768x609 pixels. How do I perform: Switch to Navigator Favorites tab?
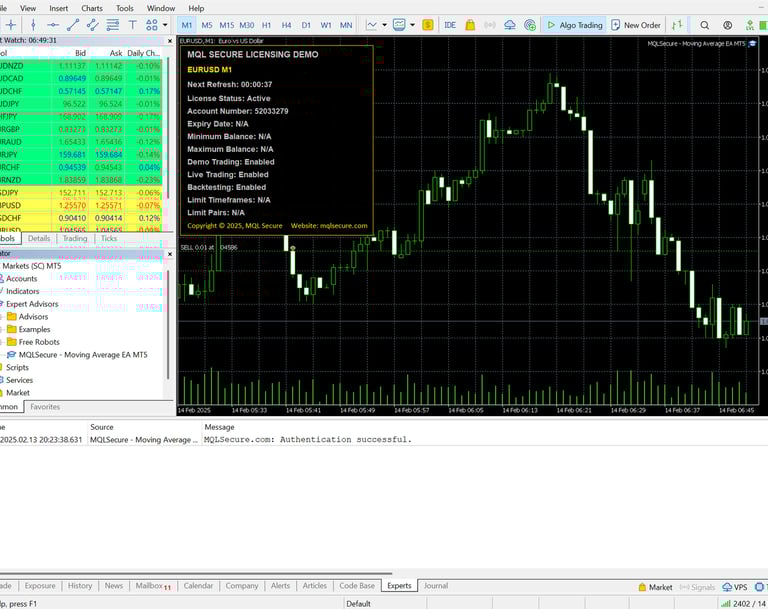45,407
